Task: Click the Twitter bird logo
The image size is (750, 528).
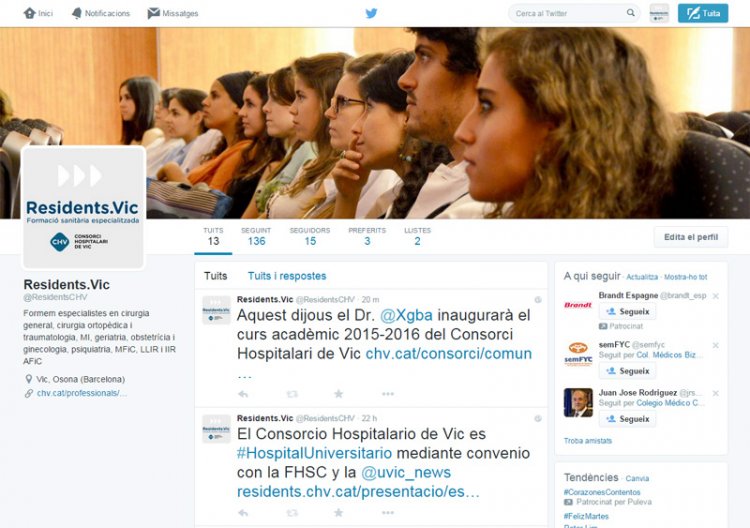Action: coord(371,13)
